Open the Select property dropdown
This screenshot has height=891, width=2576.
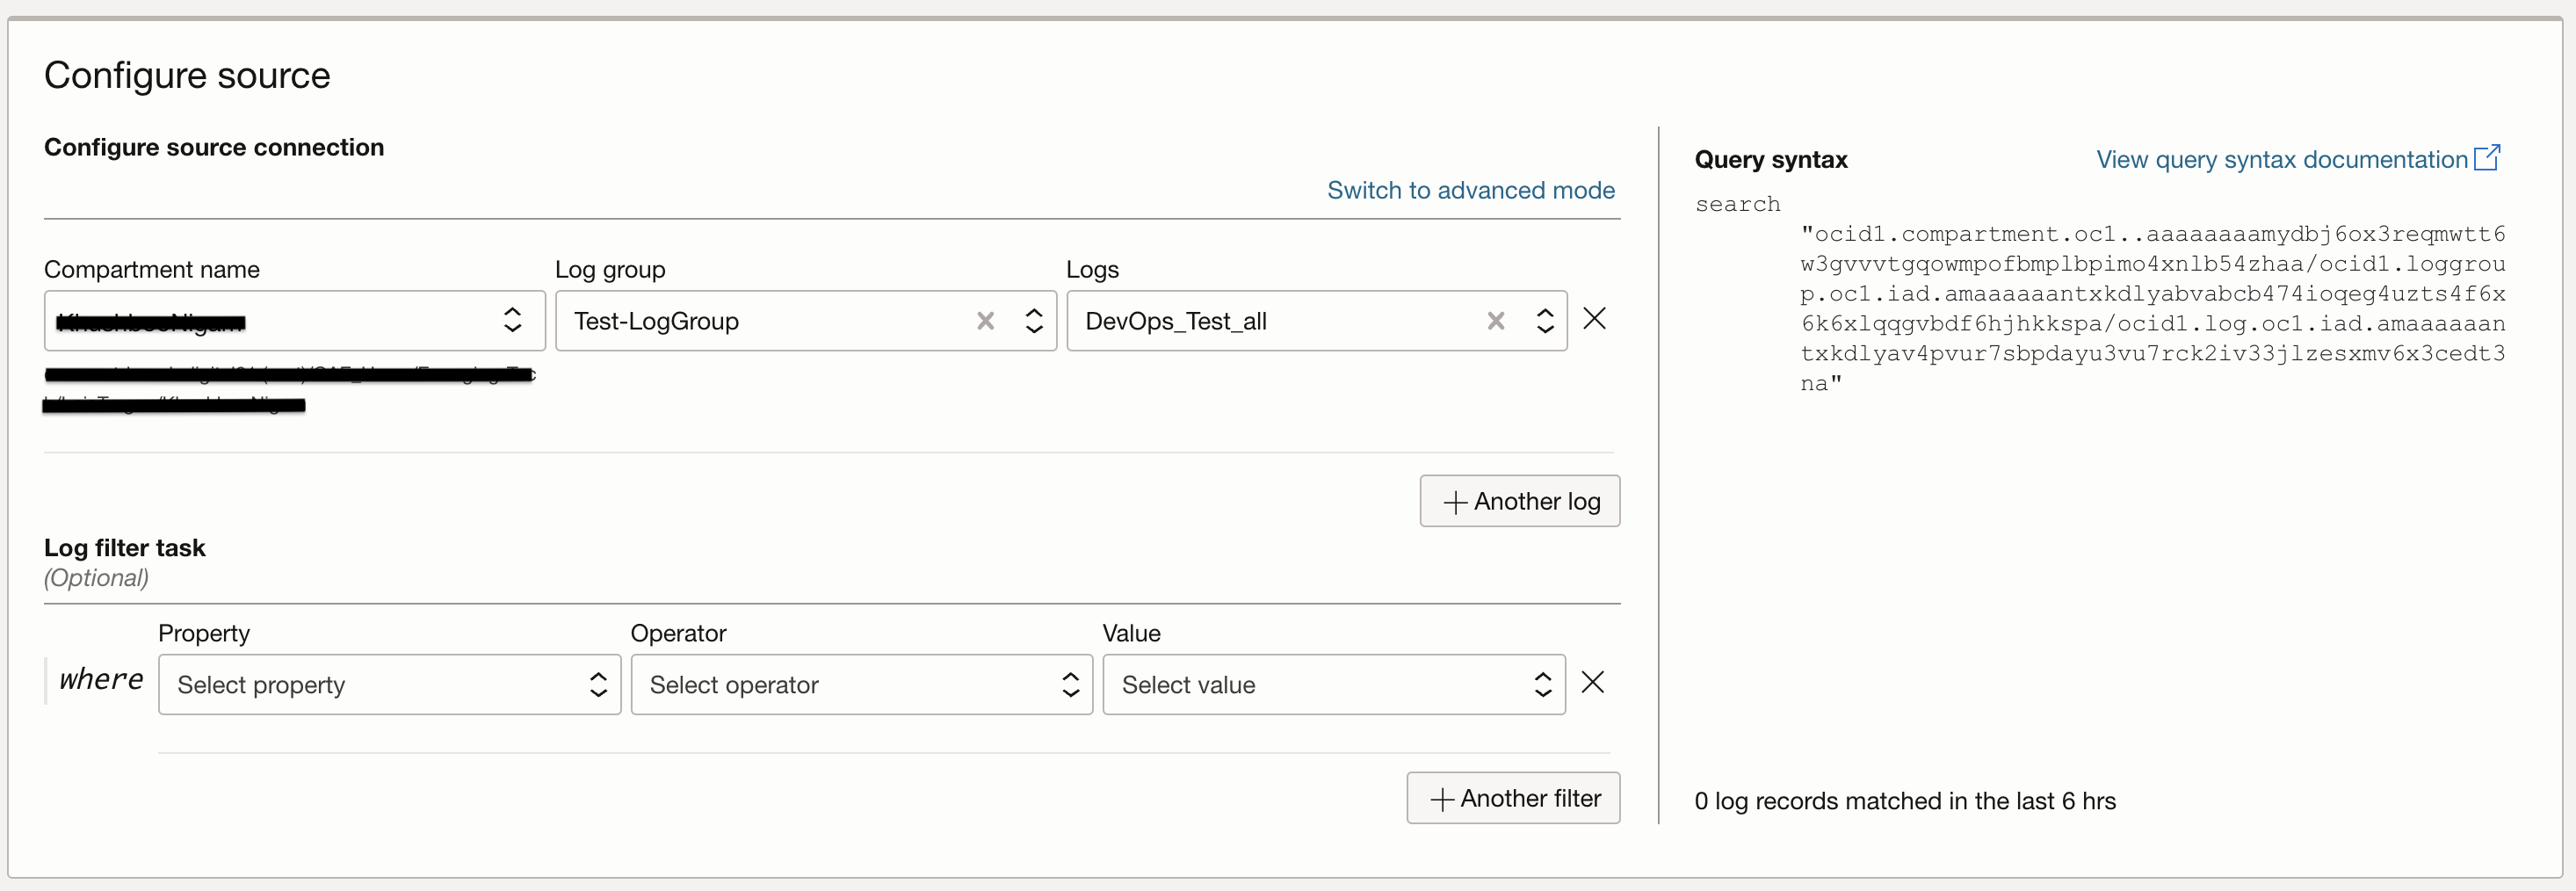coord(388,685)
